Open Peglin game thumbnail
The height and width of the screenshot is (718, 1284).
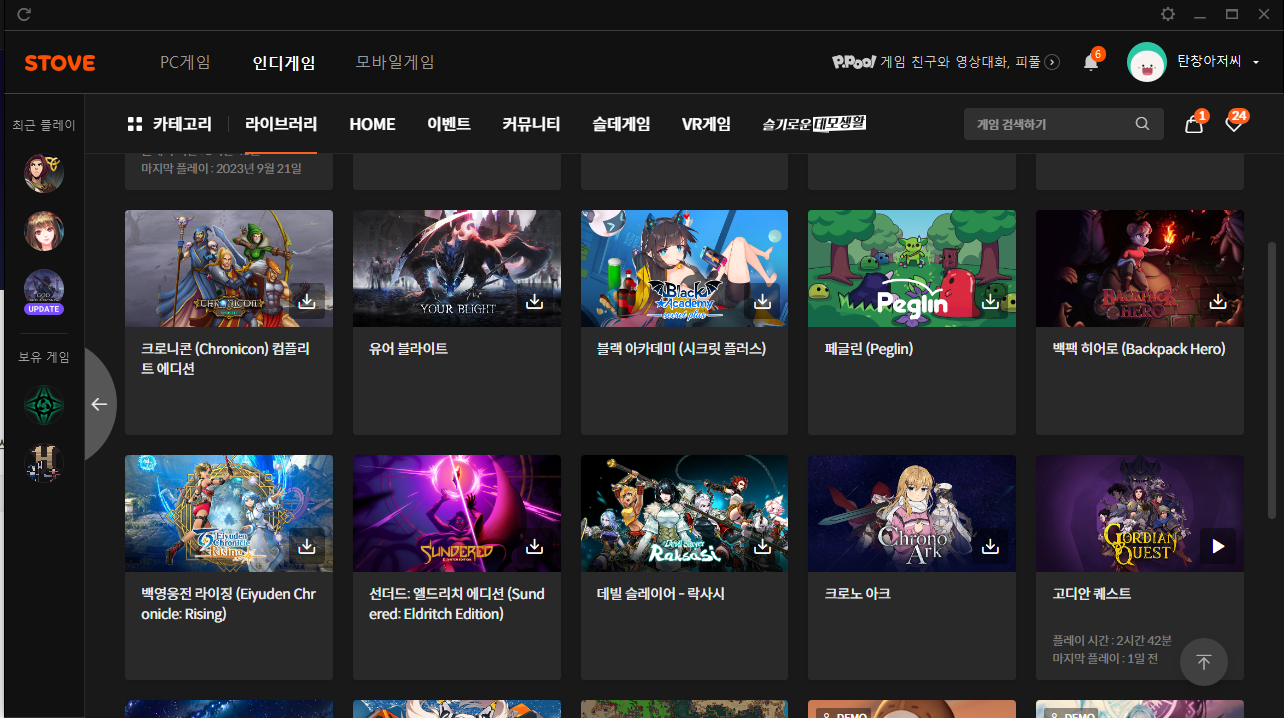click(x=912, y=268)
